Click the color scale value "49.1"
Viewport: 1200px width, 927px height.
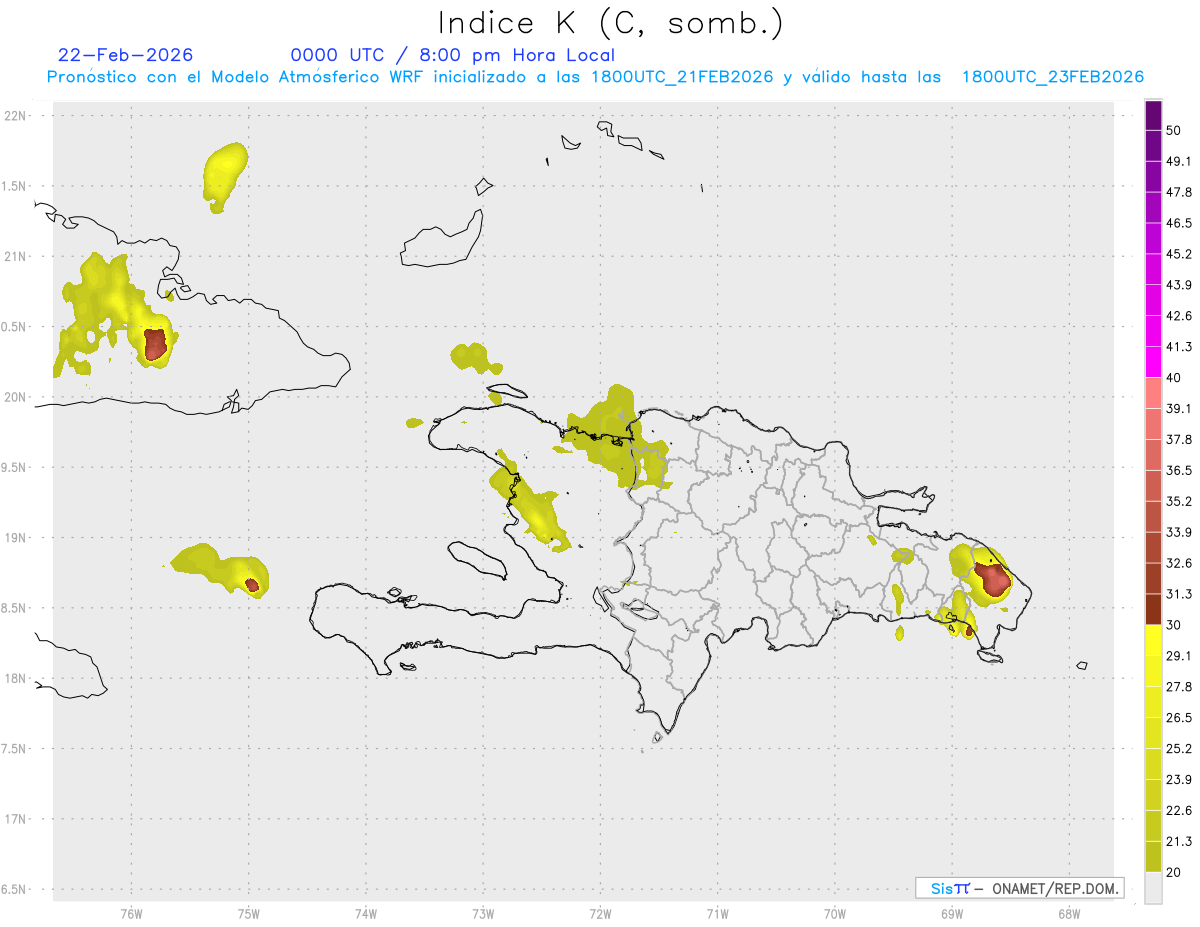[x=1179, y=161]
